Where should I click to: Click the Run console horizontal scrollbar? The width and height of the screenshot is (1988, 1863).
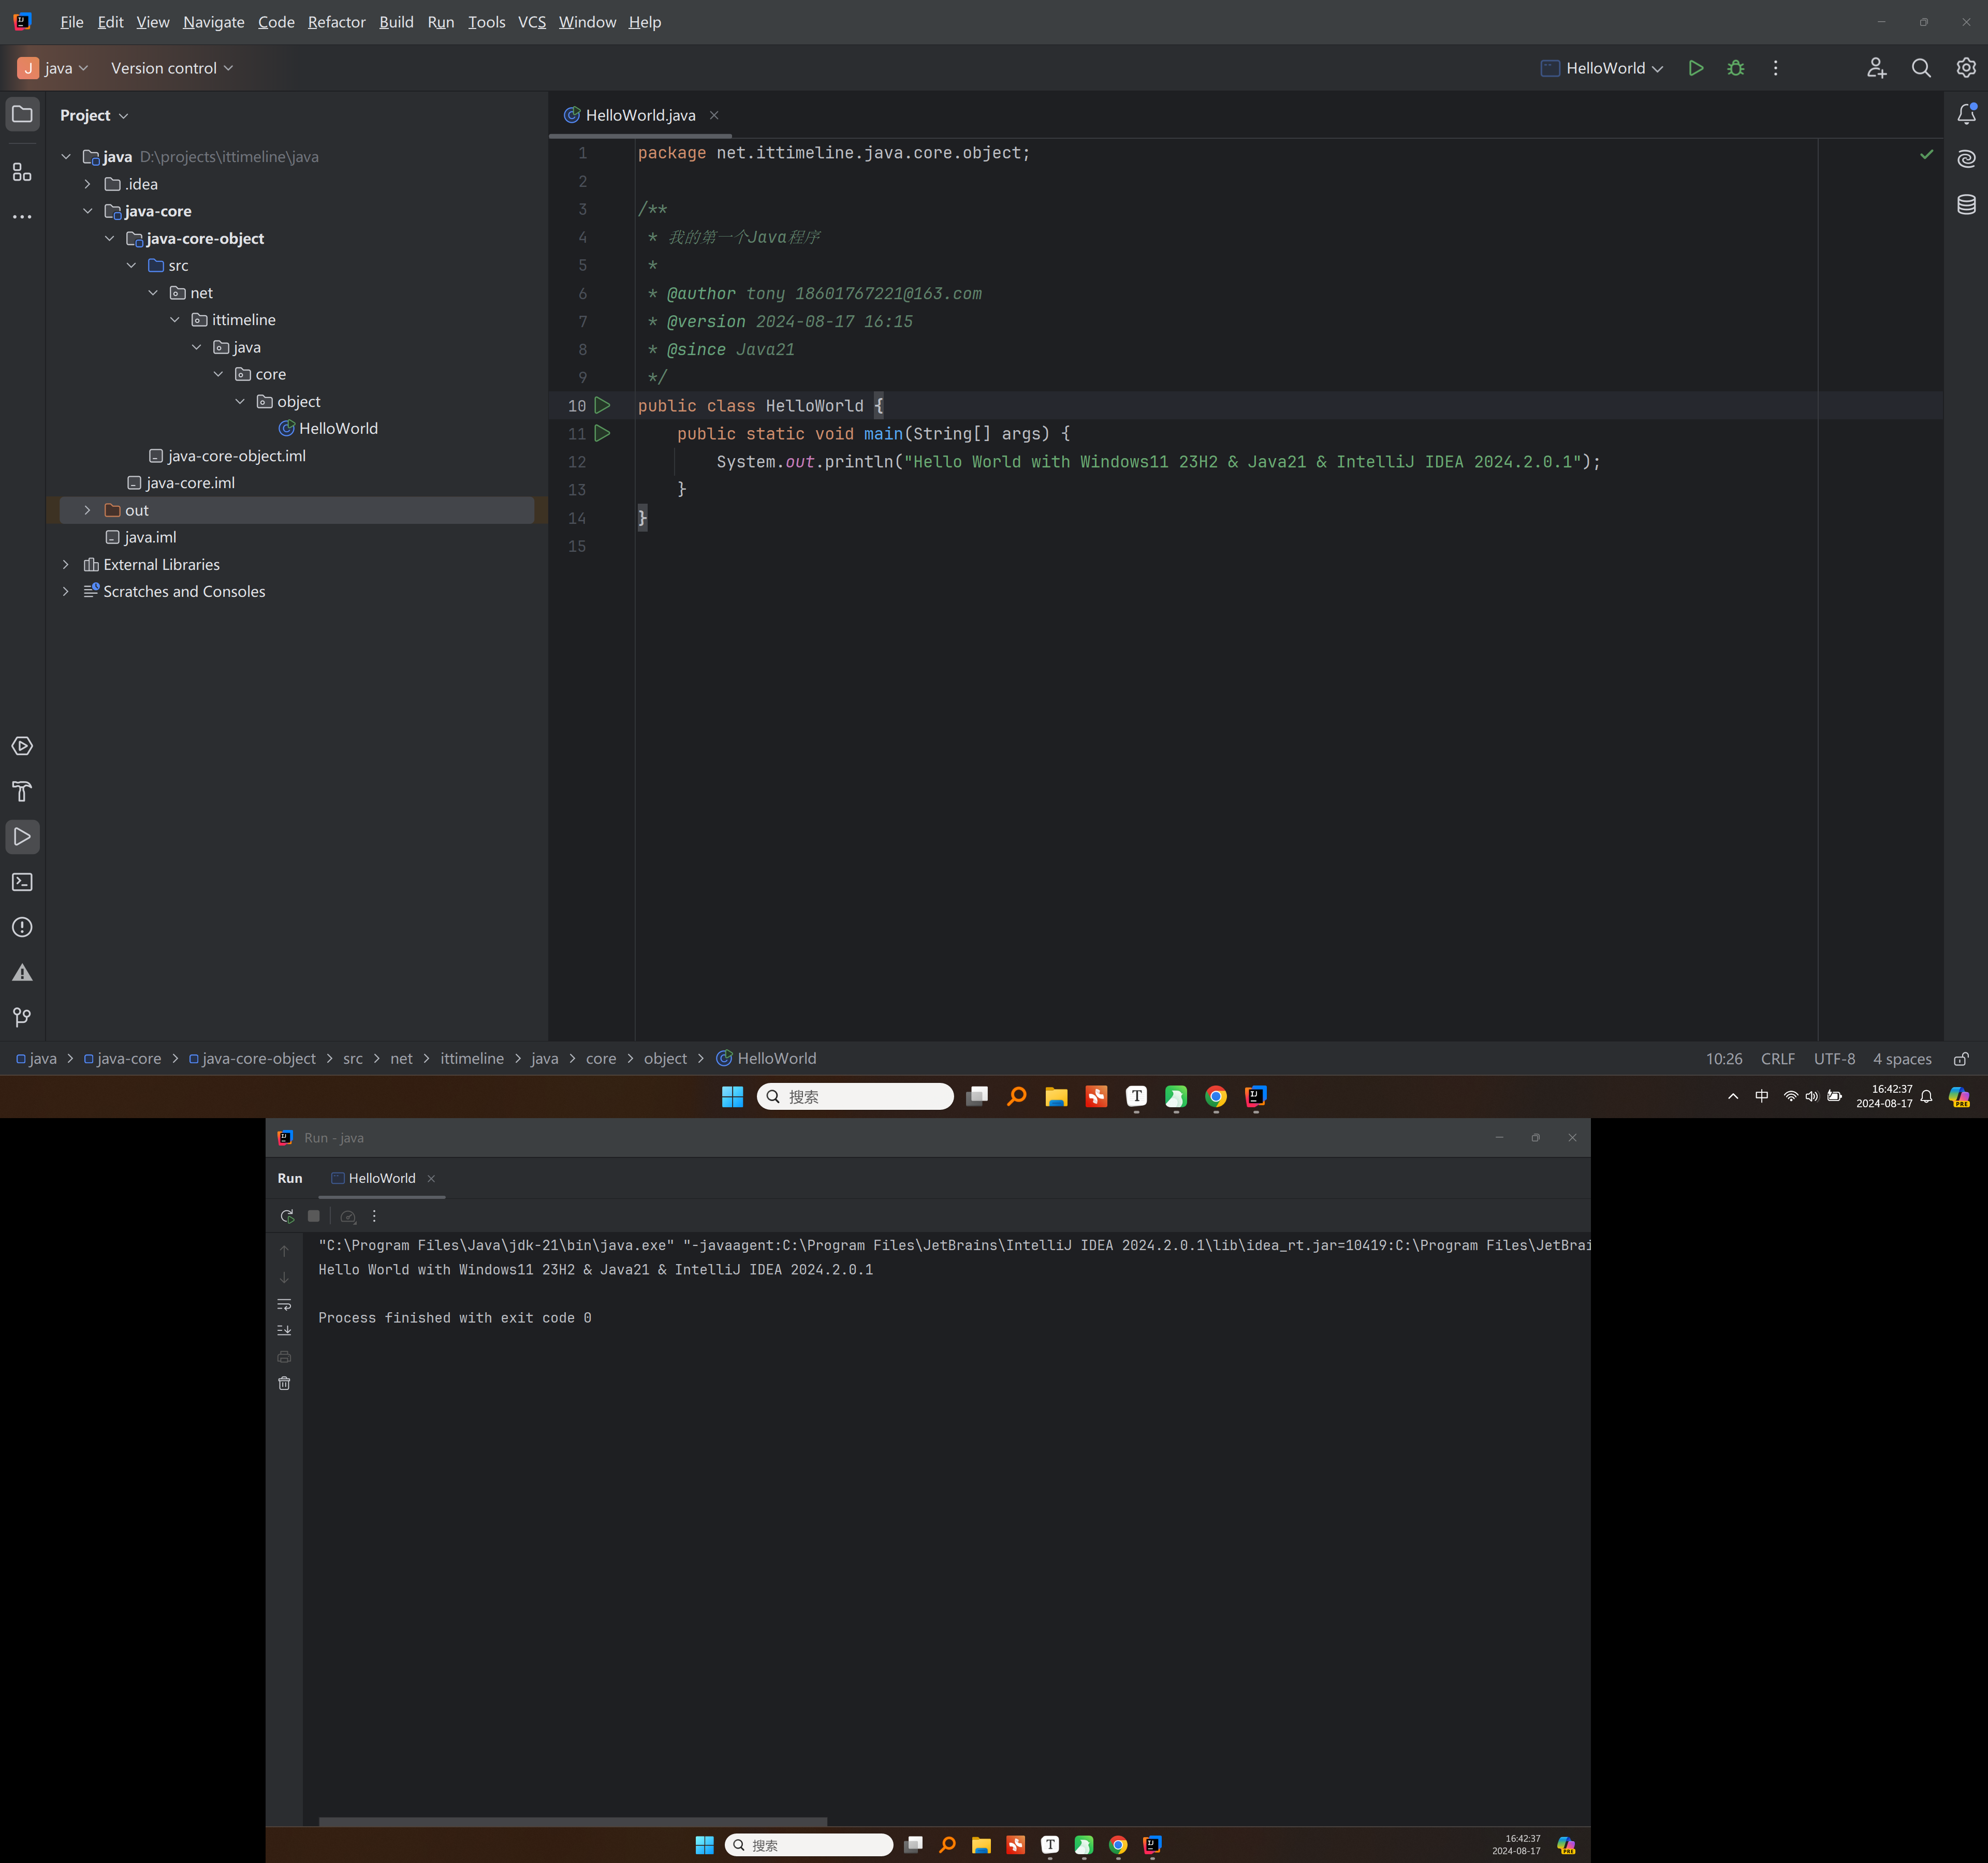pyautogui.click(x=572, y=1821)
